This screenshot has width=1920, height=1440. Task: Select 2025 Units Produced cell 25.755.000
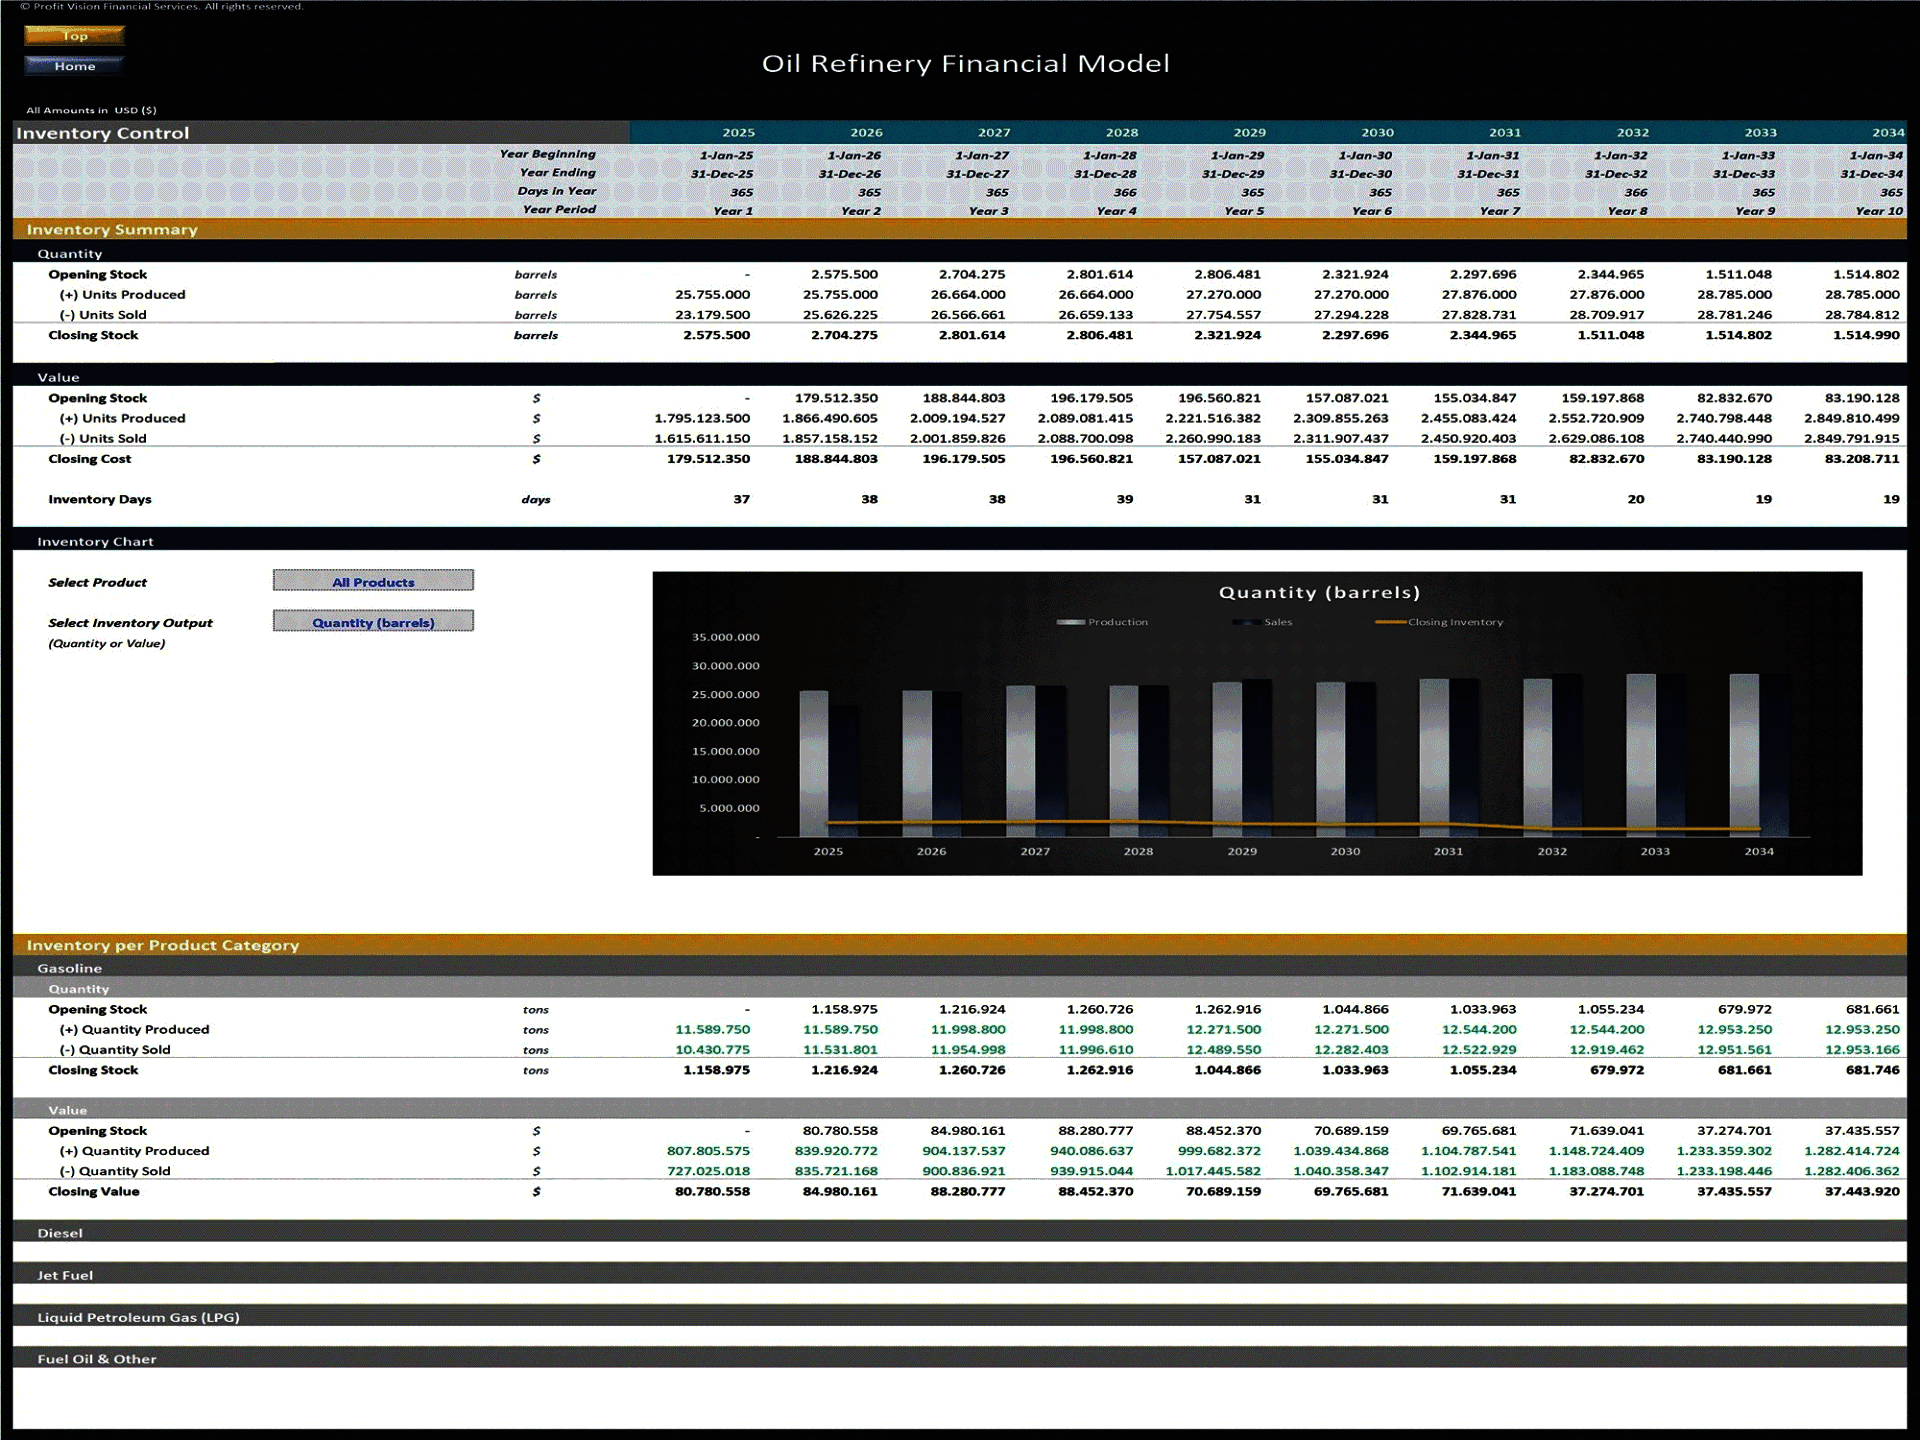point(712,294)
